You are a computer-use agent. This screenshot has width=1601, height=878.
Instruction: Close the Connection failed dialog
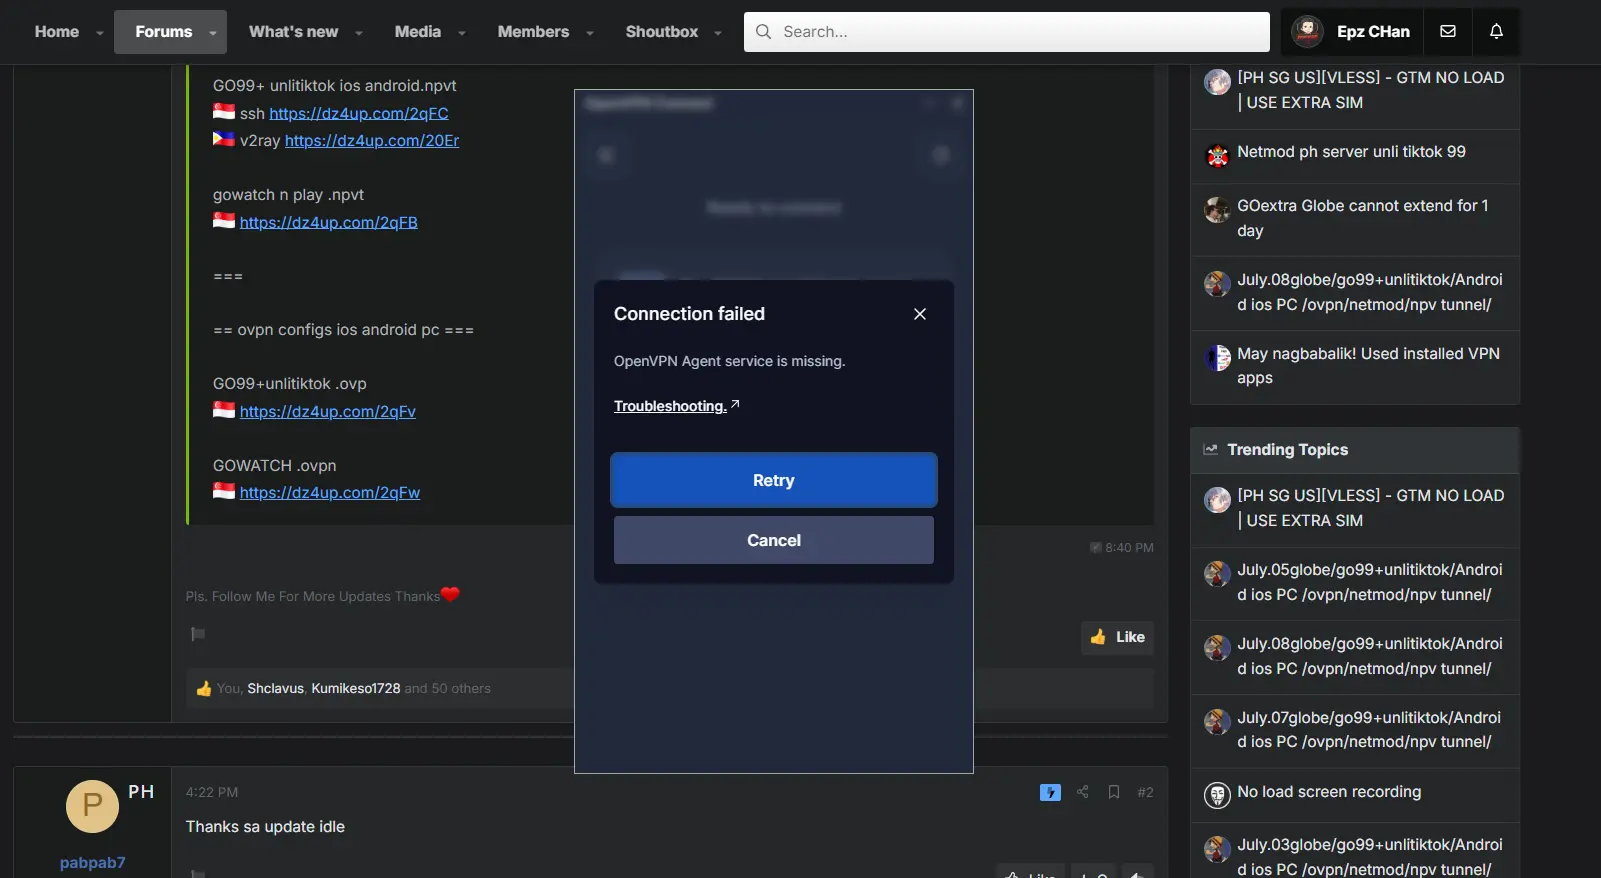(x=920, y=314)
